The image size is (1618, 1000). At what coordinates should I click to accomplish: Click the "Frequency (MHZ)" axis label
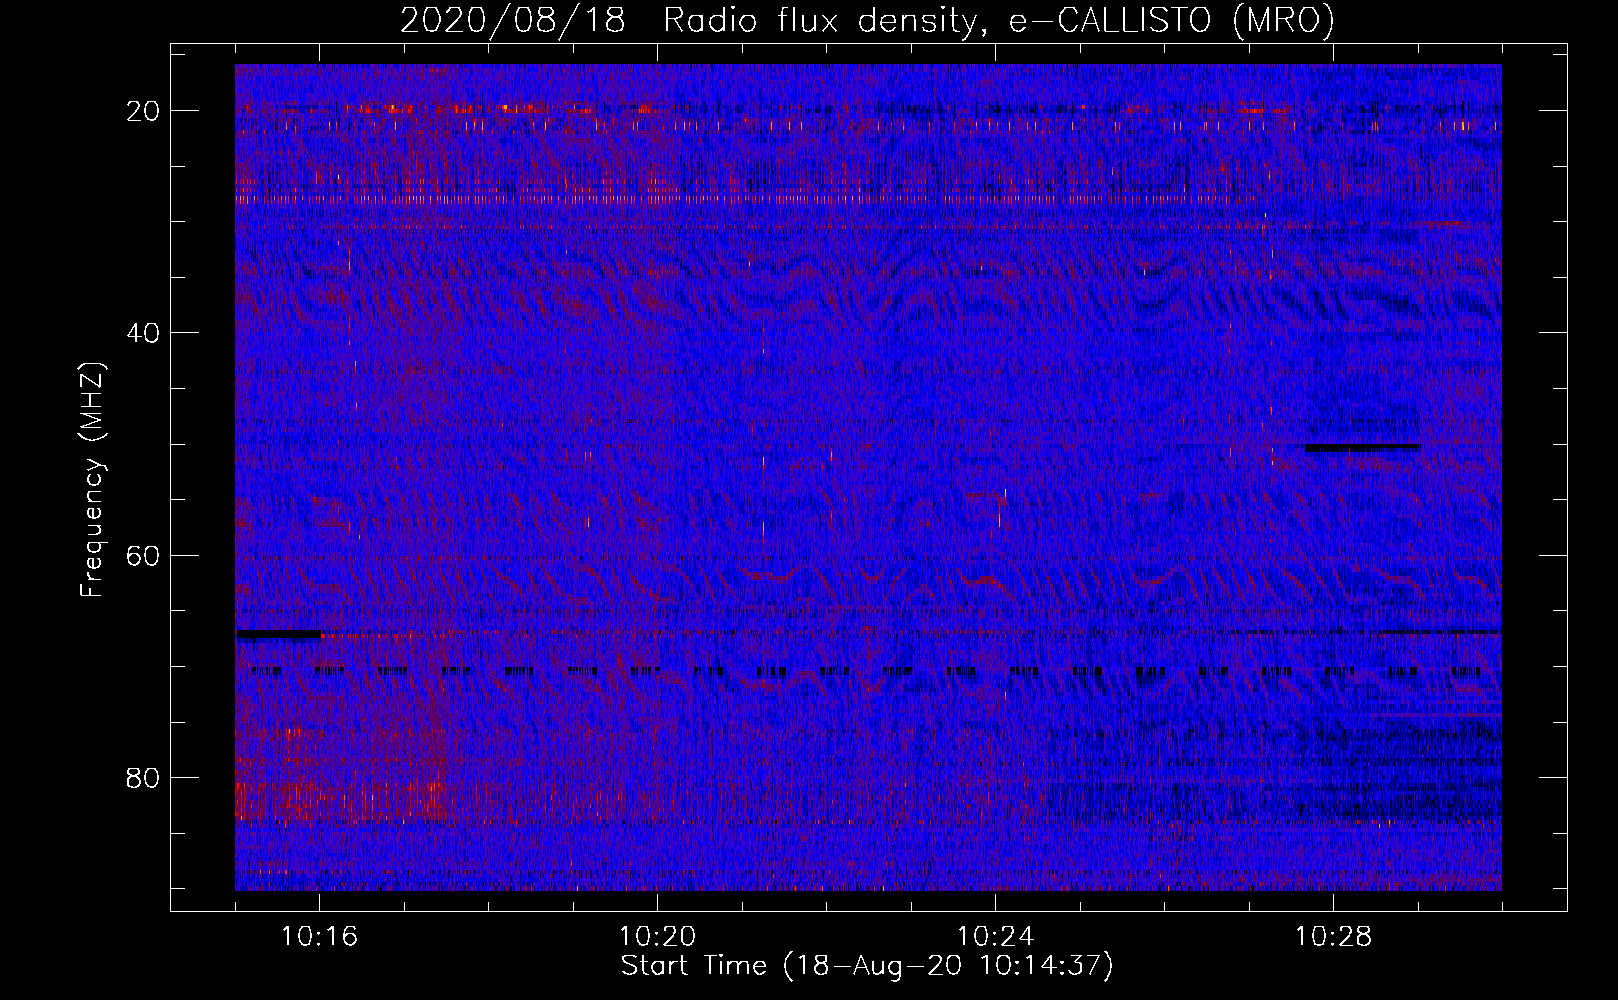click(x=92, y=481)
